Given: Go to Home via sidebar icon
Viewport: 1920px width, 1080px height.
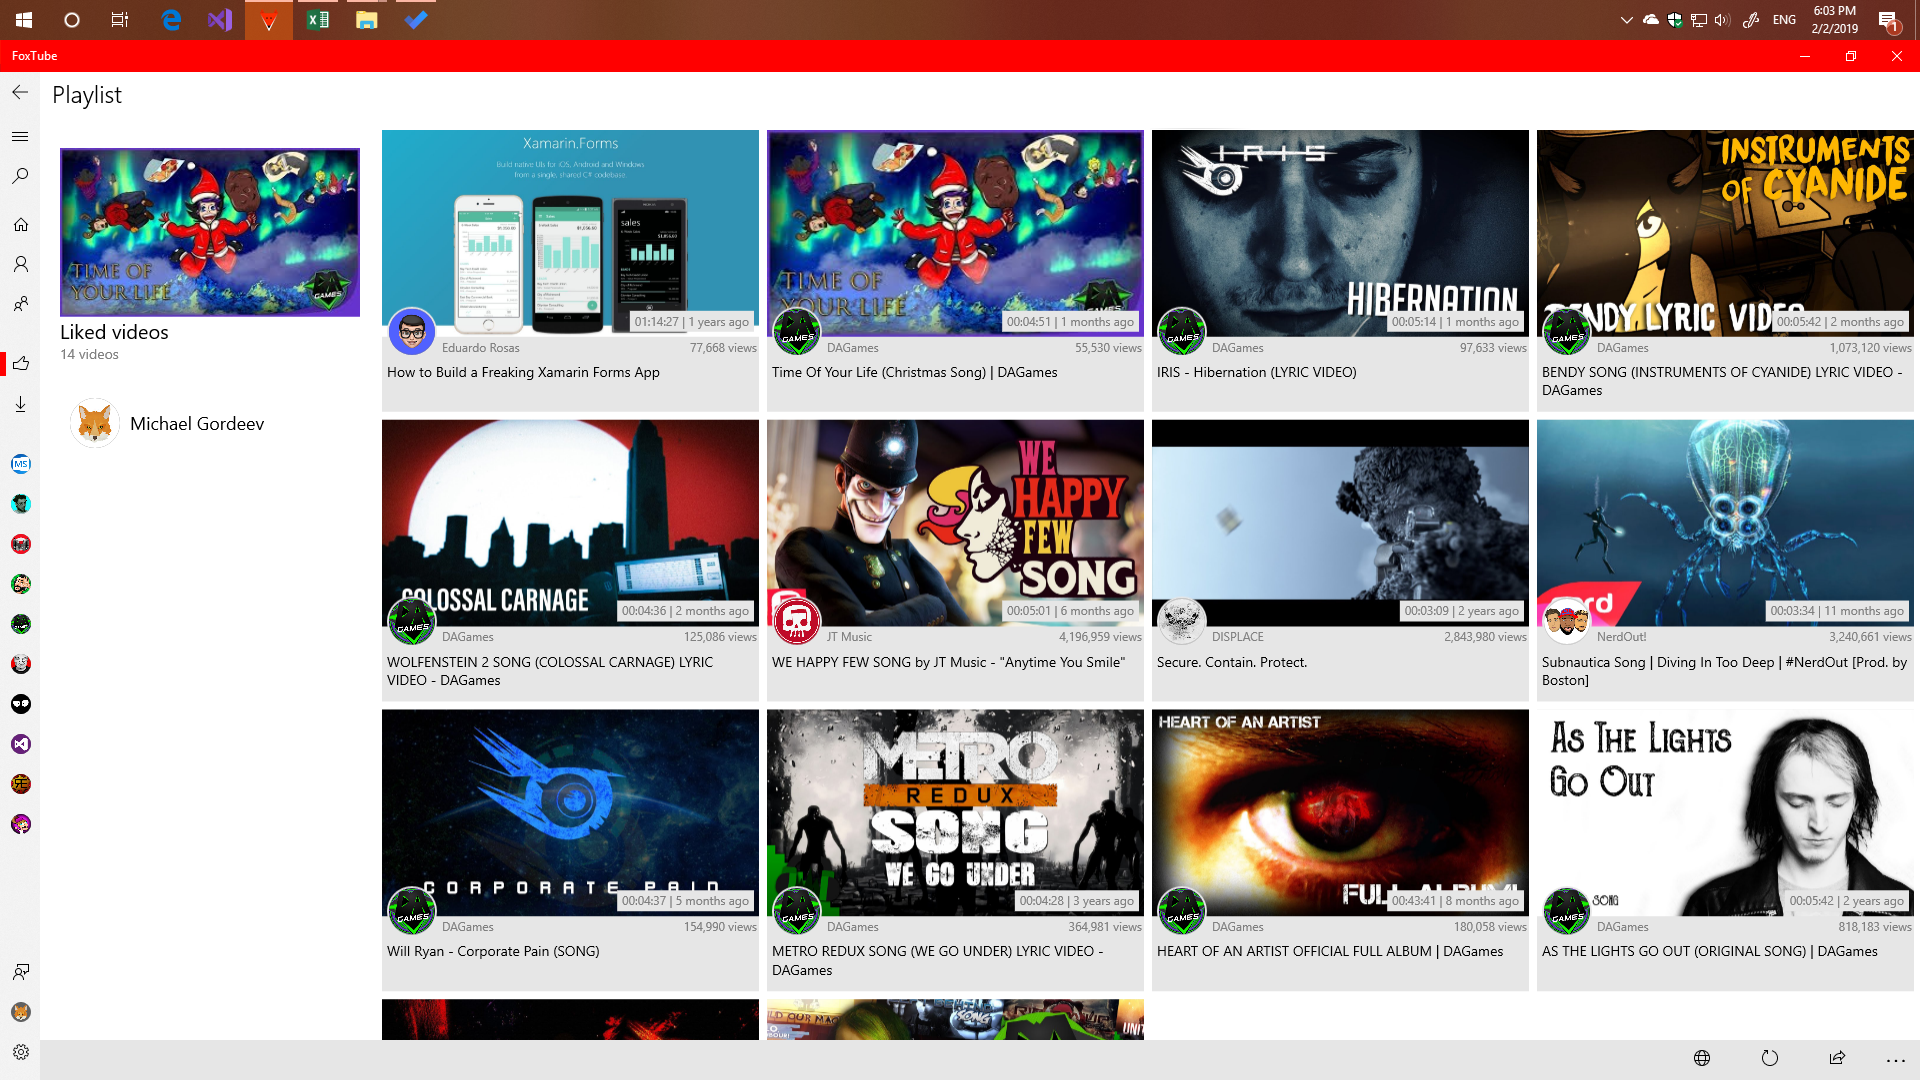Looking at the screenshot, I should coord(20,225).
